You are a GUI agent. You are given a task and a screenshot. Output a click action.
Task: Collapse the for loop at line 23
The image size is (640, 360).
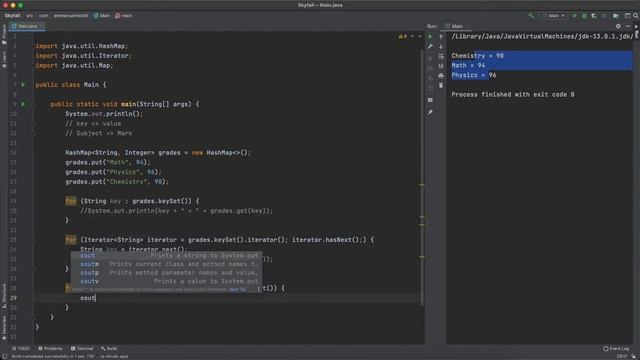pyautogui.click(x=34, y=240)
